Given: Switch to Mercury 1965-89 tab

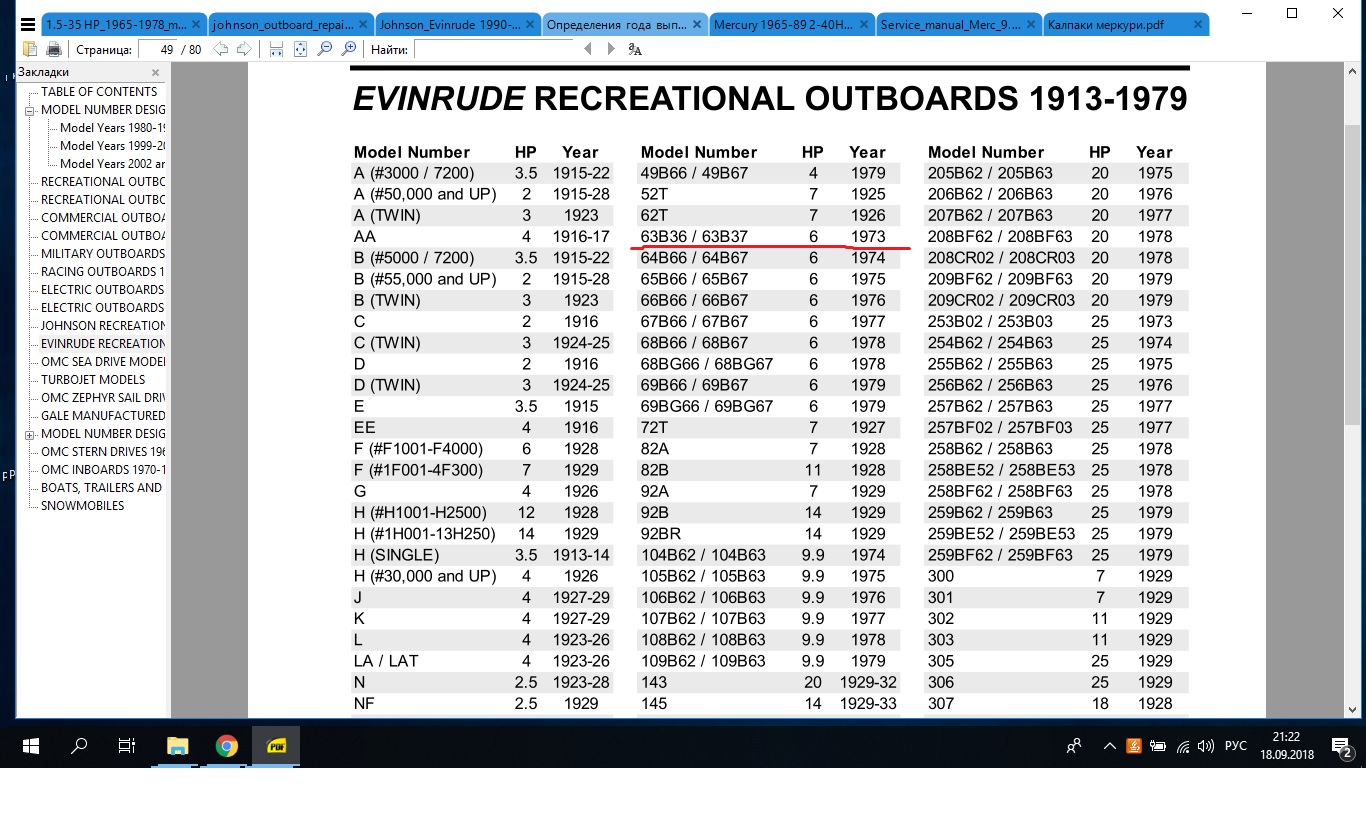Looking at the screenshot, I should tap(789, 25).
